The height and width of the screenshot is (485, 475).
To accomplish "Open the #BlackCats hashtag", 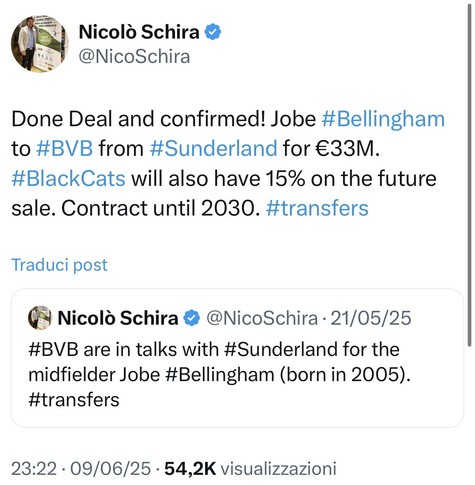I will point(68,178).
